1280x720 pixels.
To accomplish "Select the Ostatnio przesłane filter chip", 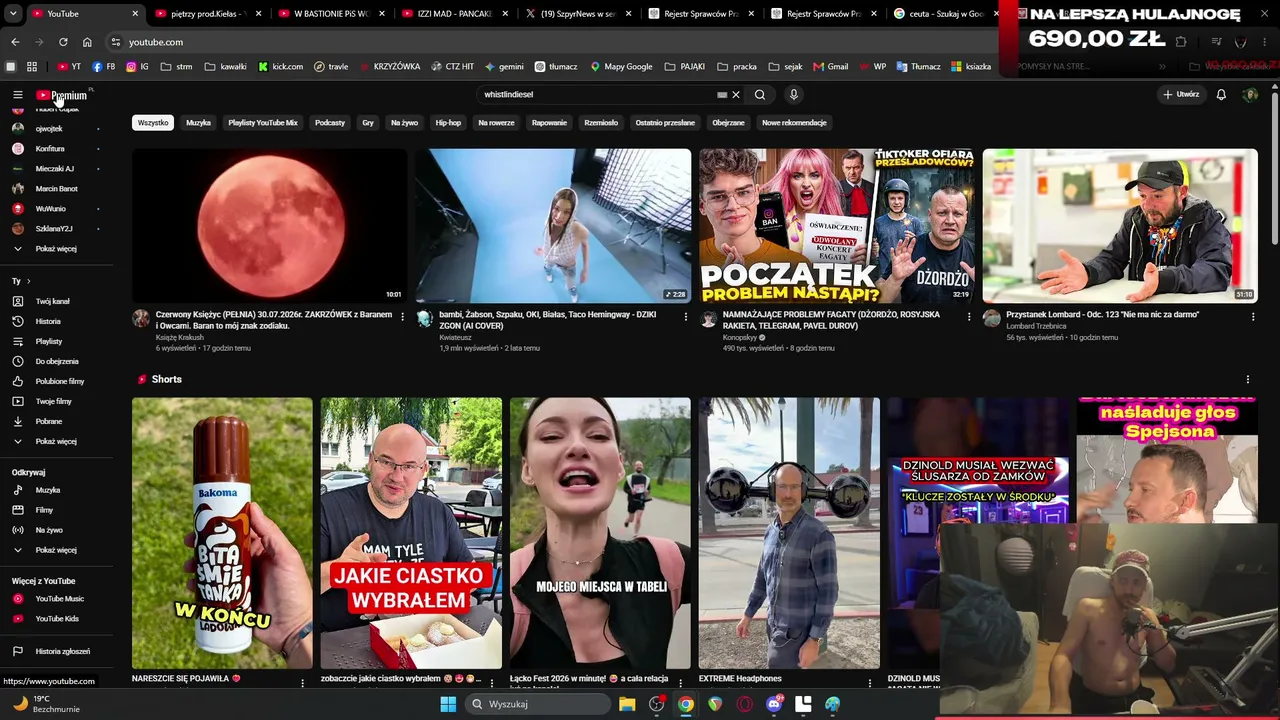I will point(665,123).
